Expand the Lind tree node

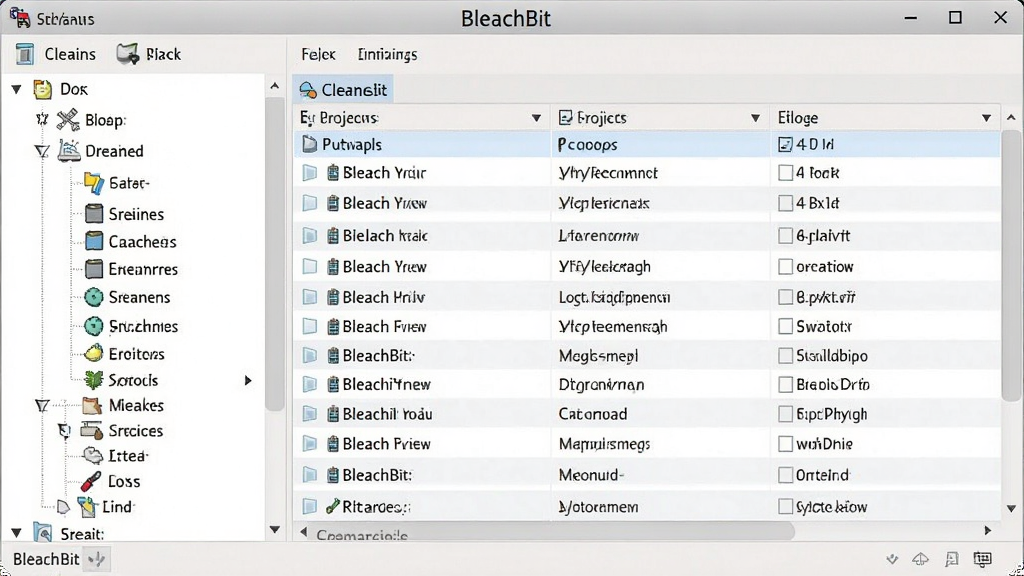63,507
